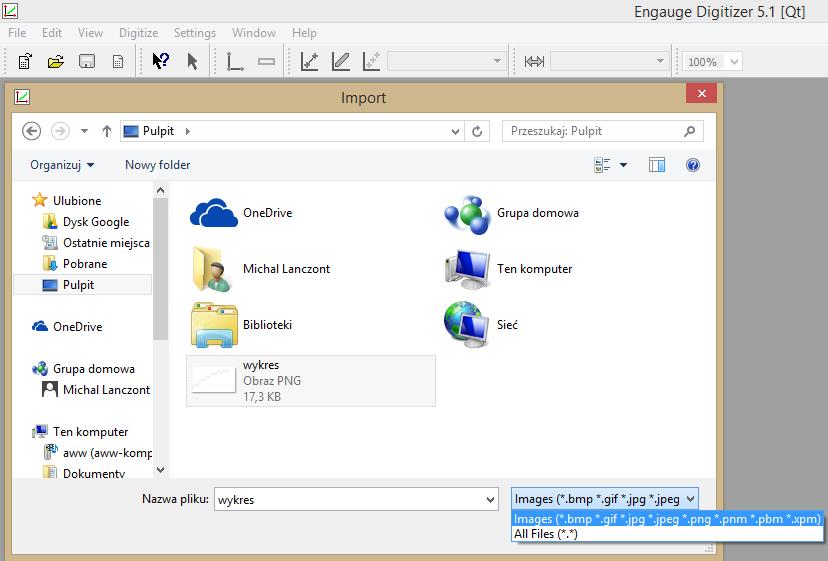Open the curve selection combo box

pos(447,61)
